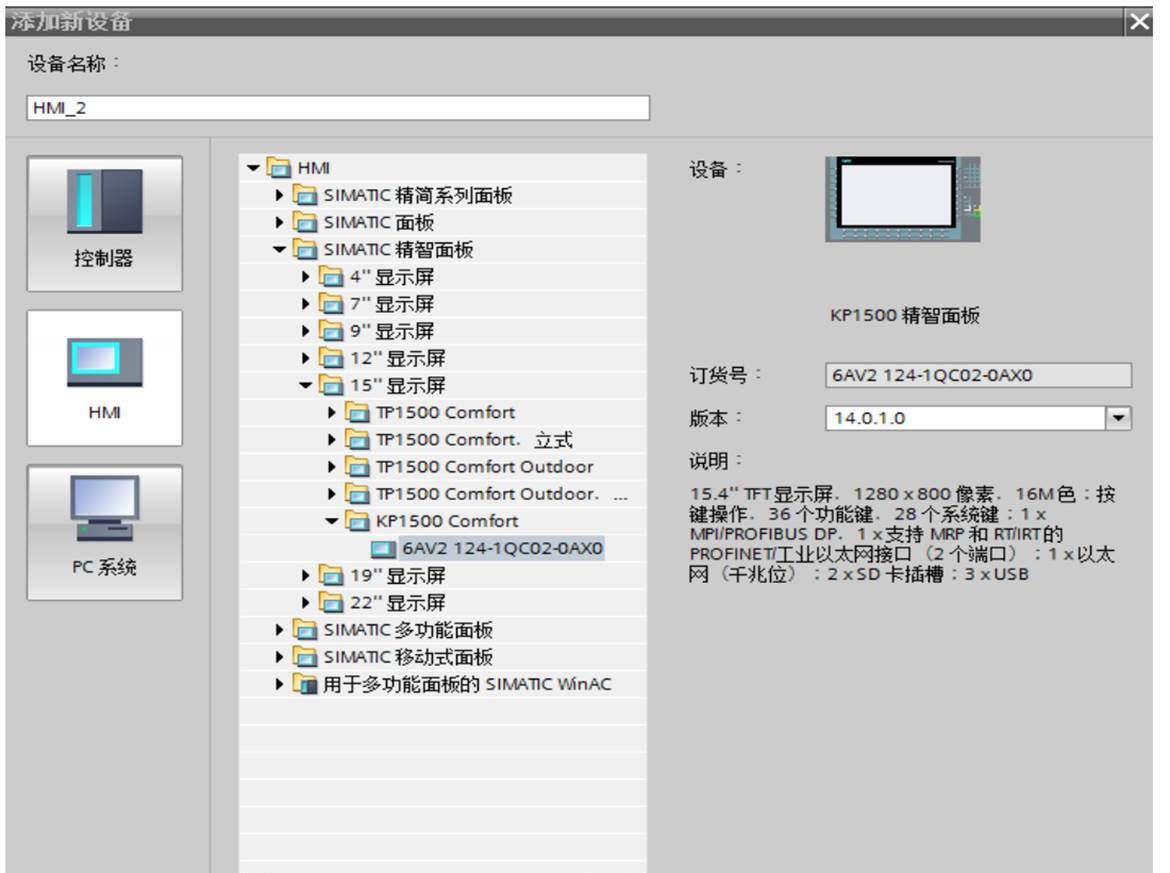Screen dimensions: 1170x873
Task: Click SIMATIC 精智面板 folder icon
Action: pos(305,249)
